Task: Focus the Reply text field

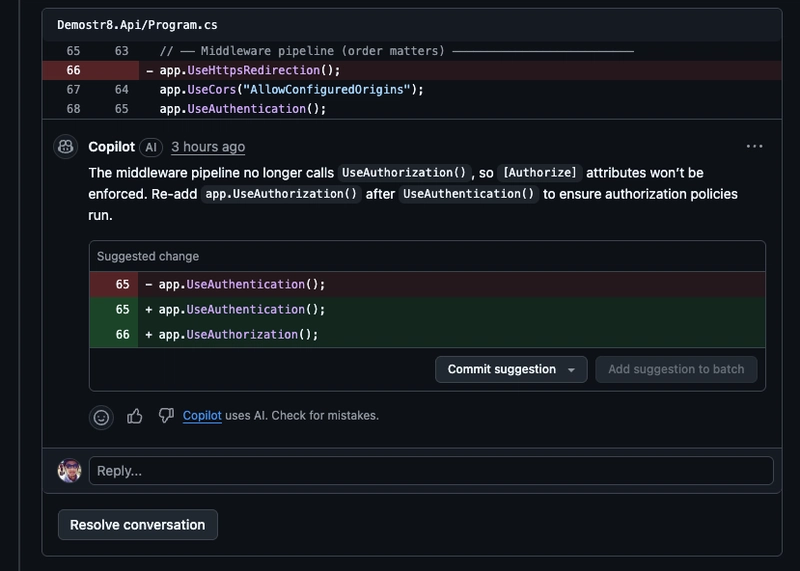Action: point(430,471)
